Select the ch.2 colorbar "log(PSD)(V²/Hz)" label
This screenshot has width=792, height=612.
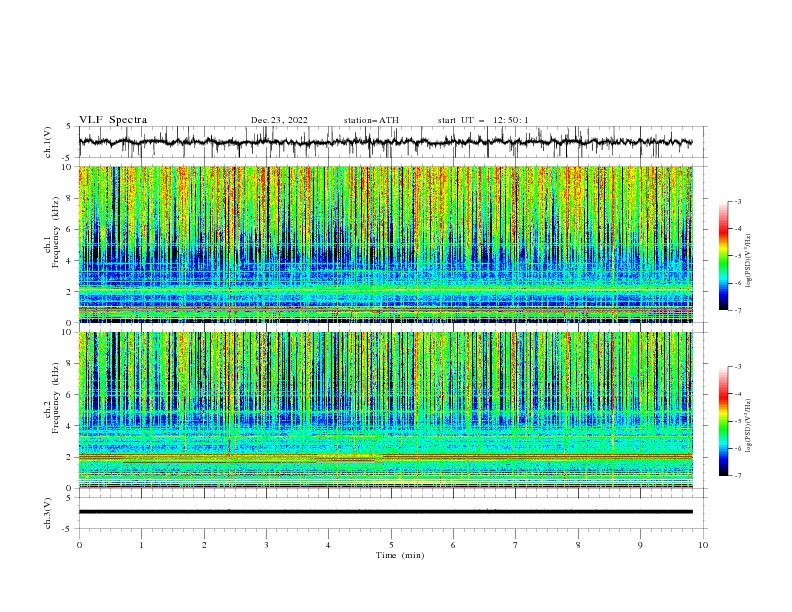click(748, 426)
